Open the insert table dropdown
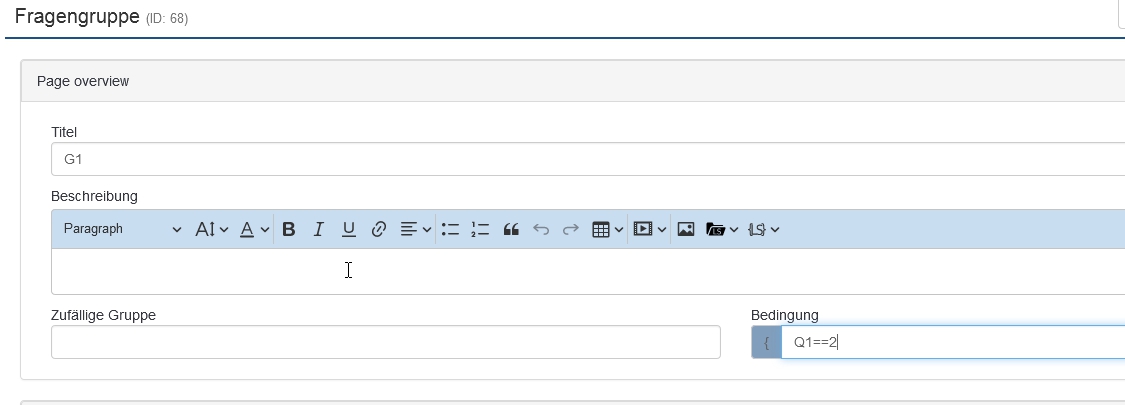Image resolution: width=1125 pixels, height=405 pixels. (x=608, y=229)
